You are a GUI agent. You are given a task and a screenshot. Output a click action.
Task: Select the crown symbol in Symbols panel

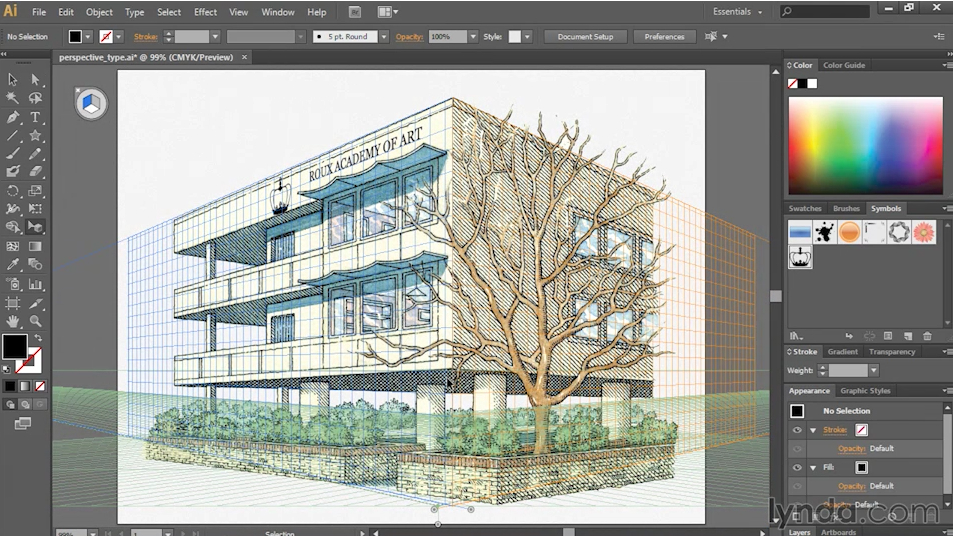(800, 257)
